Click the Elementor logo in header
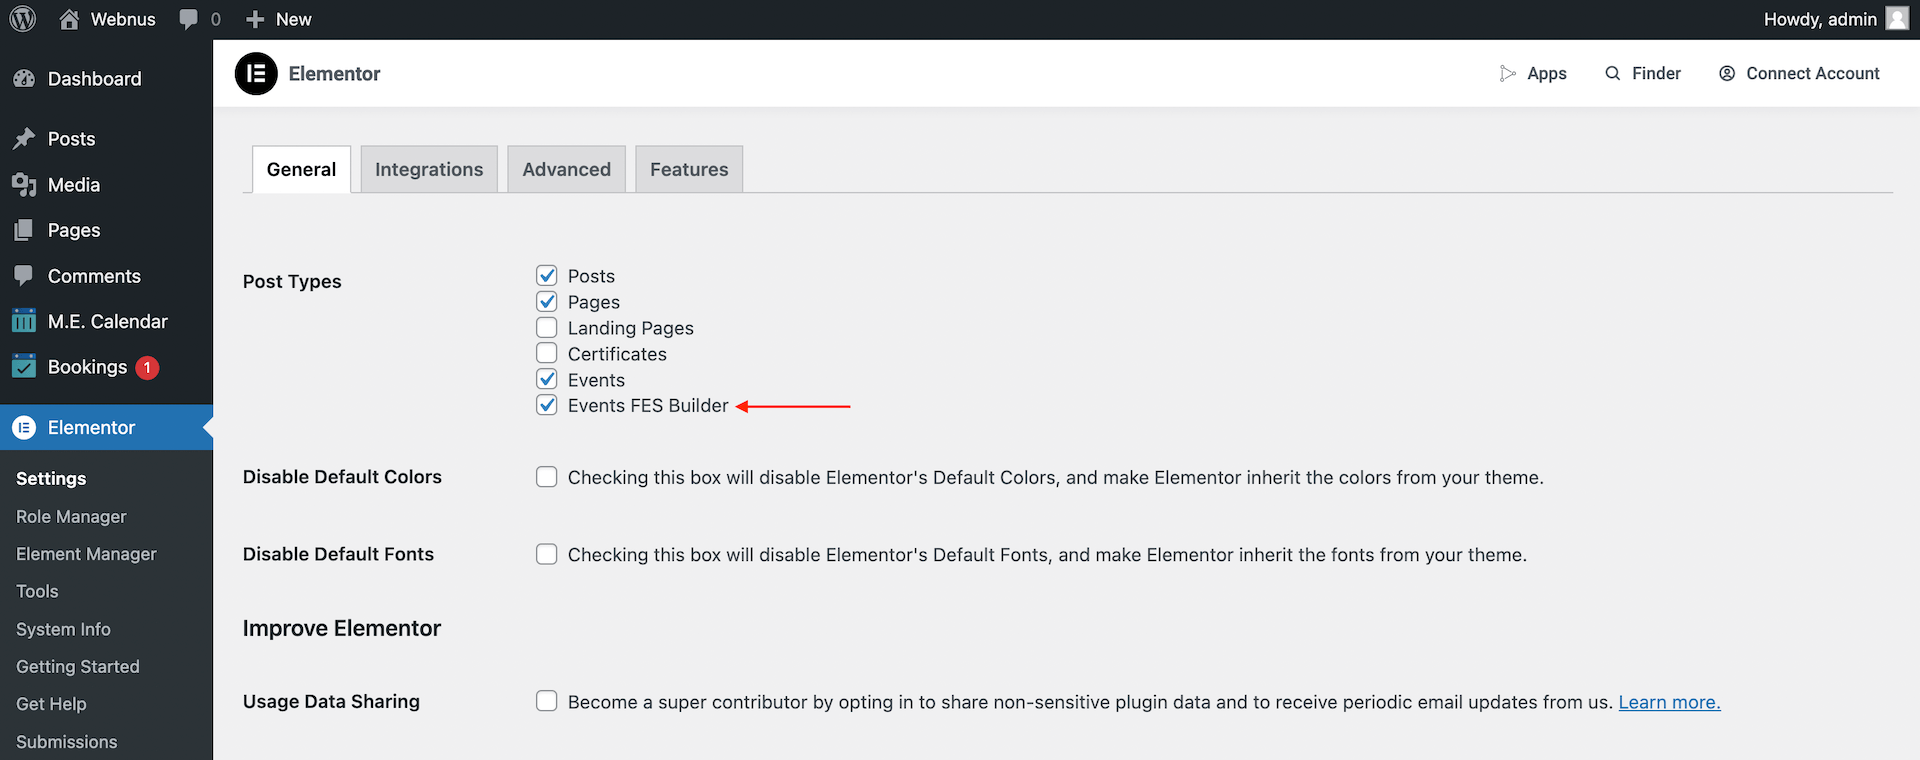Image resolution: width=1920 pixels, height=760 pixels. 256,74
